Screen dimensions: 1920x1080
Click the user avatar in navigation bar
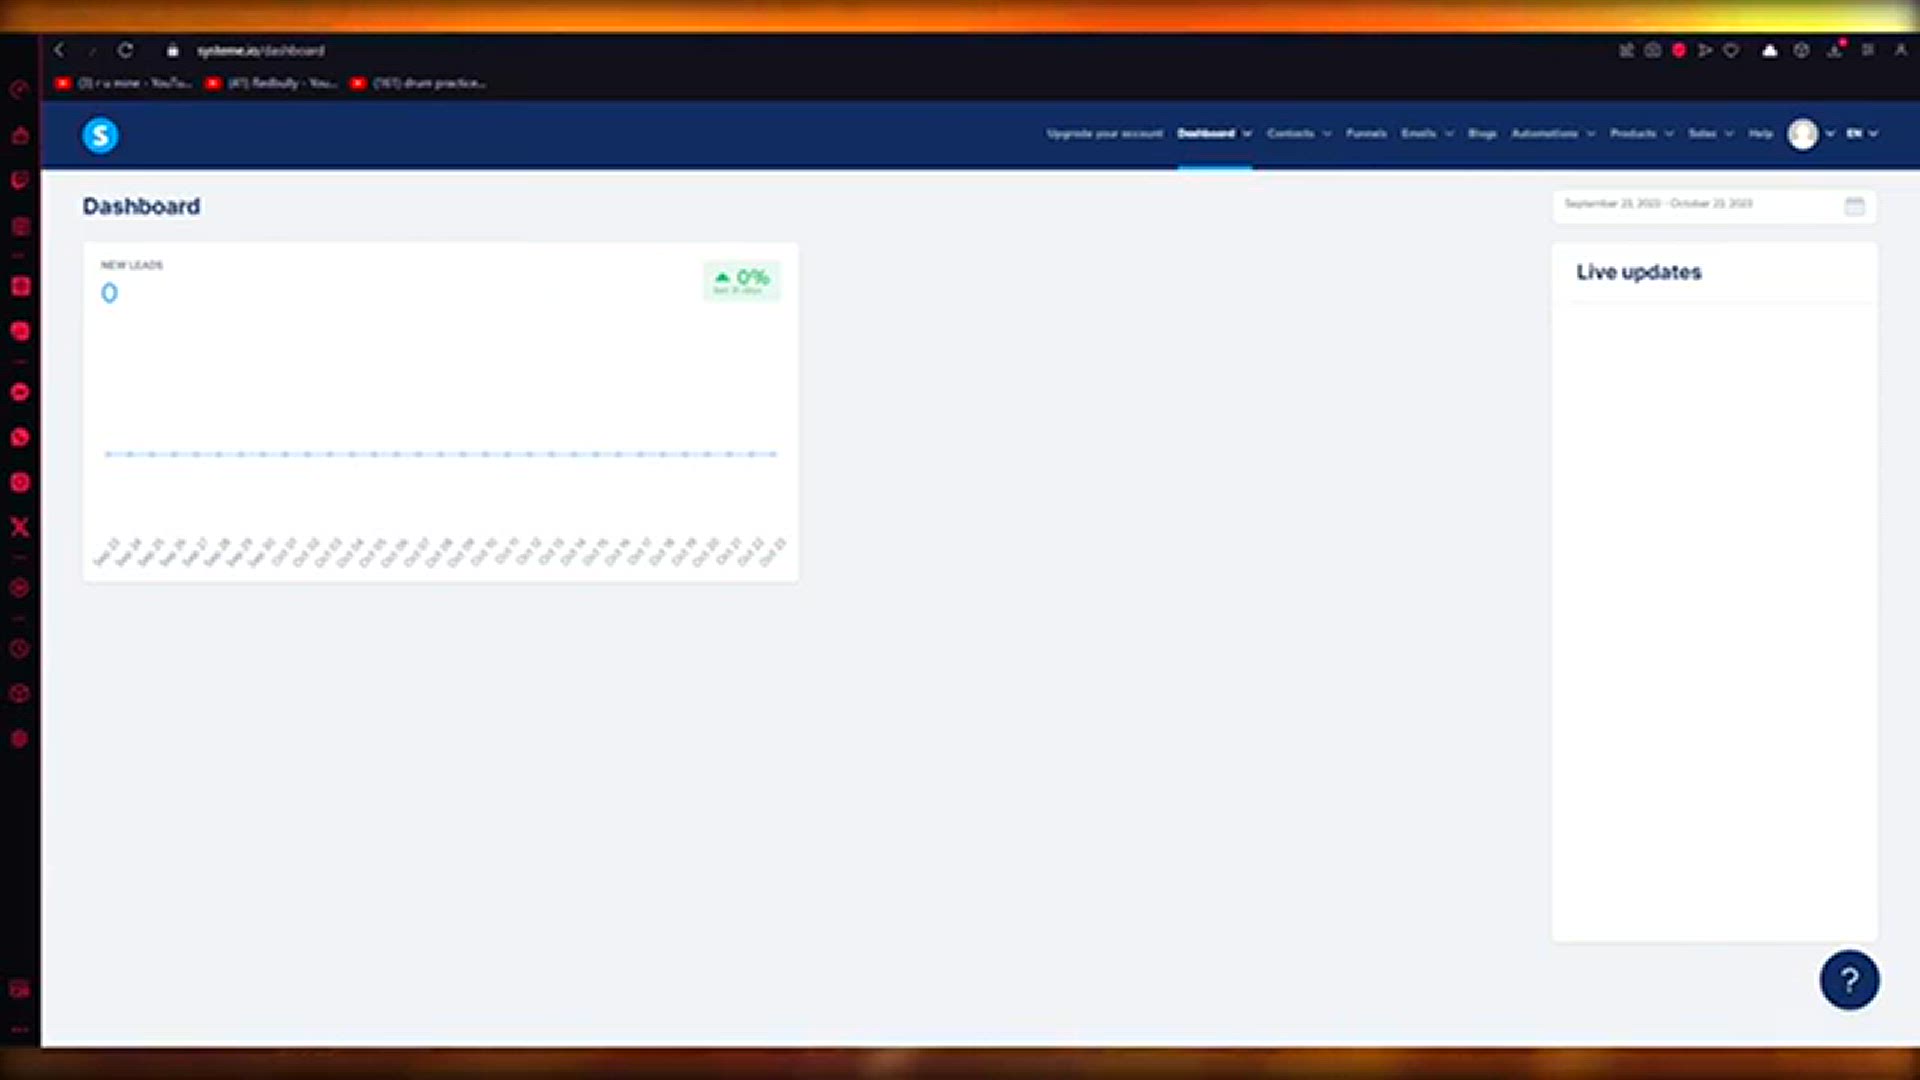pyautogui.click(x=1803, y=134)
